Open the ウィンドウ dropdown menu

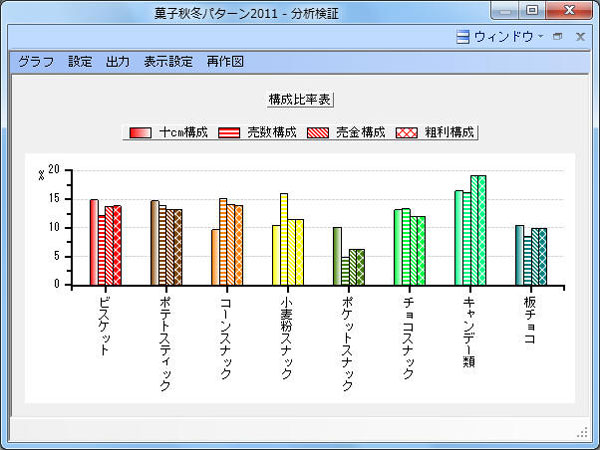509,37
